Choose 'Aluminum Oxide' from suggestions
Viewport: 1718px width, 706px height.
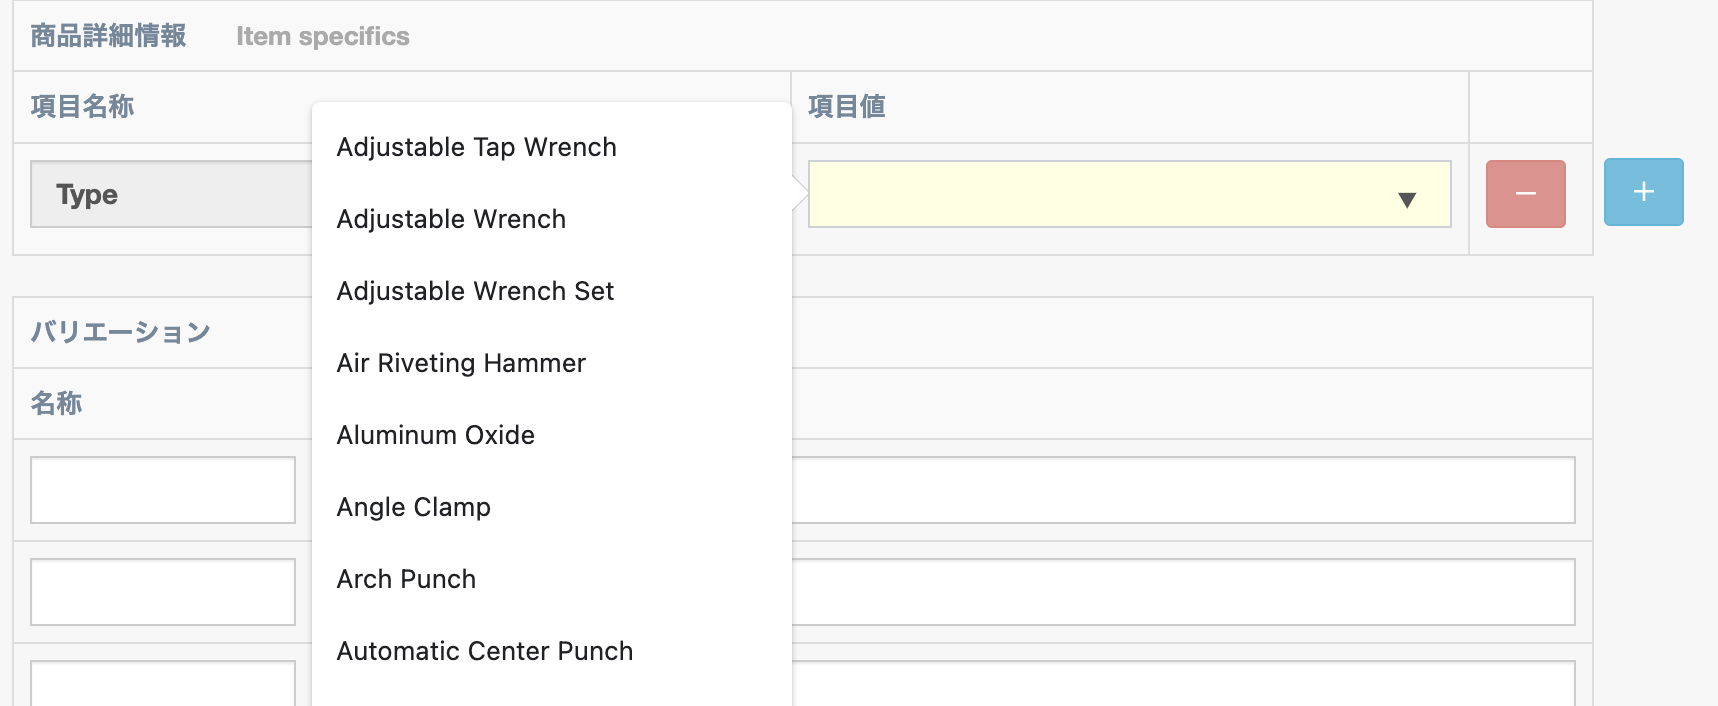[x=435, y=435]
